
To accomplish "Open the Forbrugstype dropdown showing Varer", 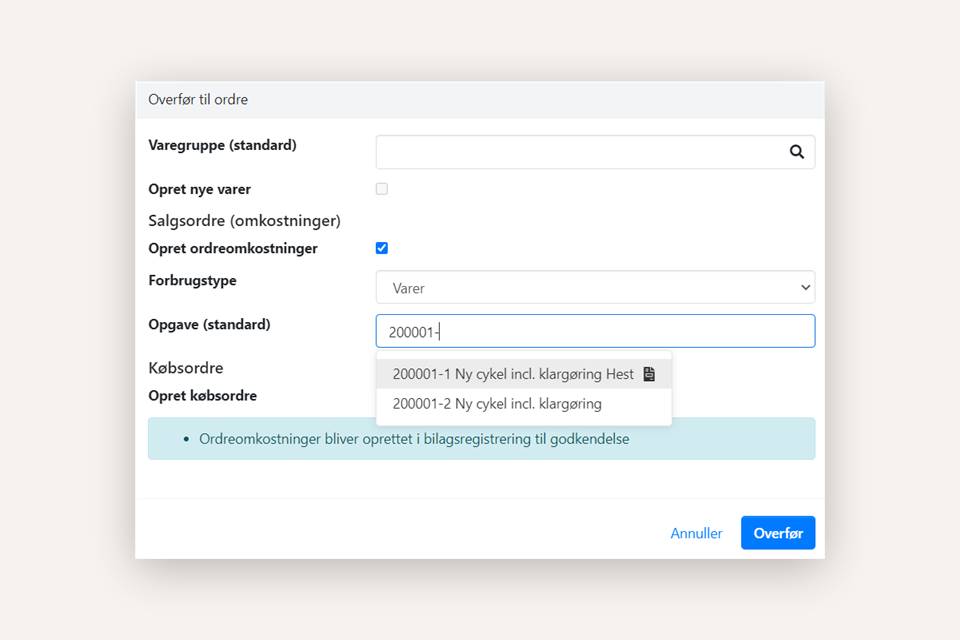I will 595,288.
